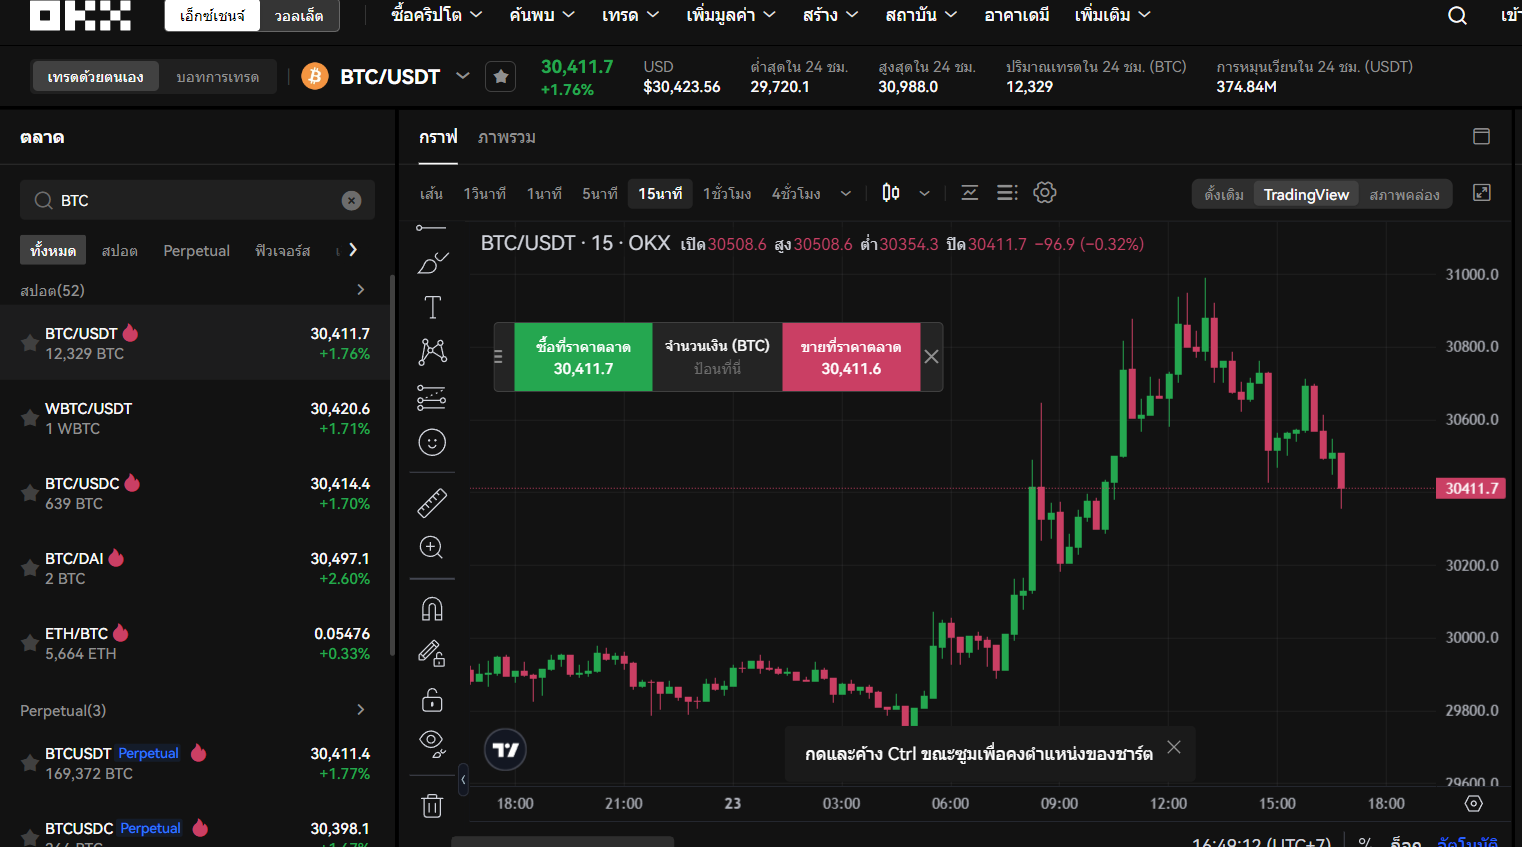Click the drag handle of the quick order panel
This screenshot has height=847, width=1522.
[499, 357]
